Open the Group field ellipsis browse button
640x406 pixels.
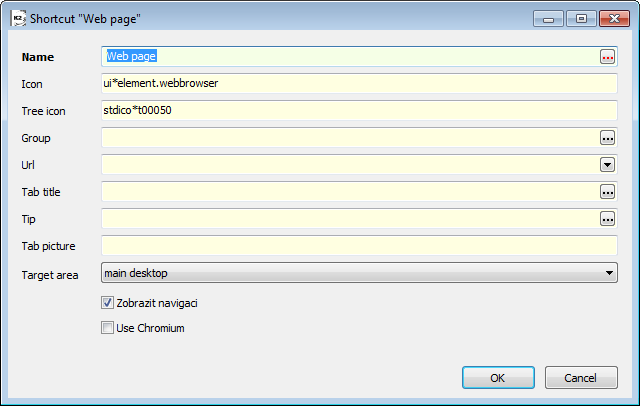click(607, 138)
